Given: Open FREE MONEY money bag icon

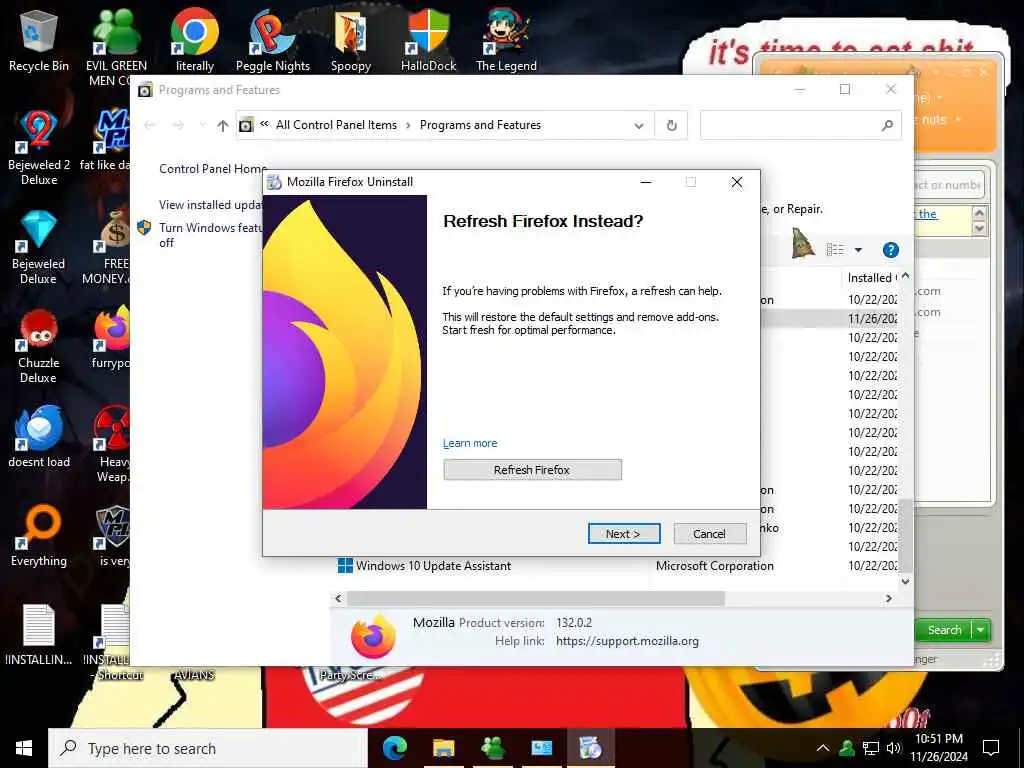Looking at the screenshot, I should [112, 247].
